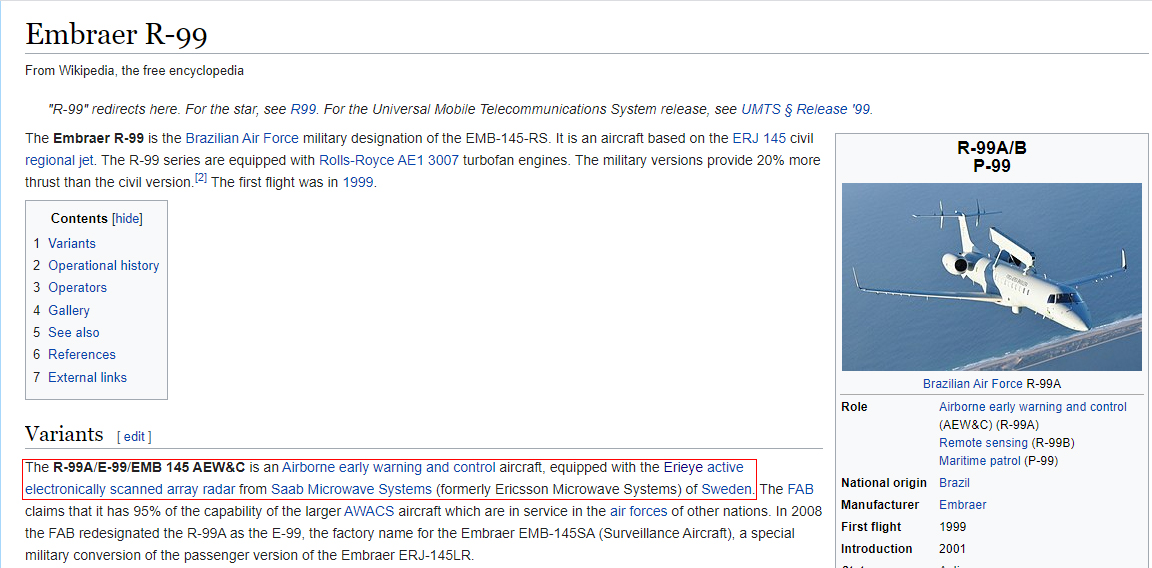Select the infobox heading R-99A/B P-99
The image size is (1152, 568).
coord(992,157)
